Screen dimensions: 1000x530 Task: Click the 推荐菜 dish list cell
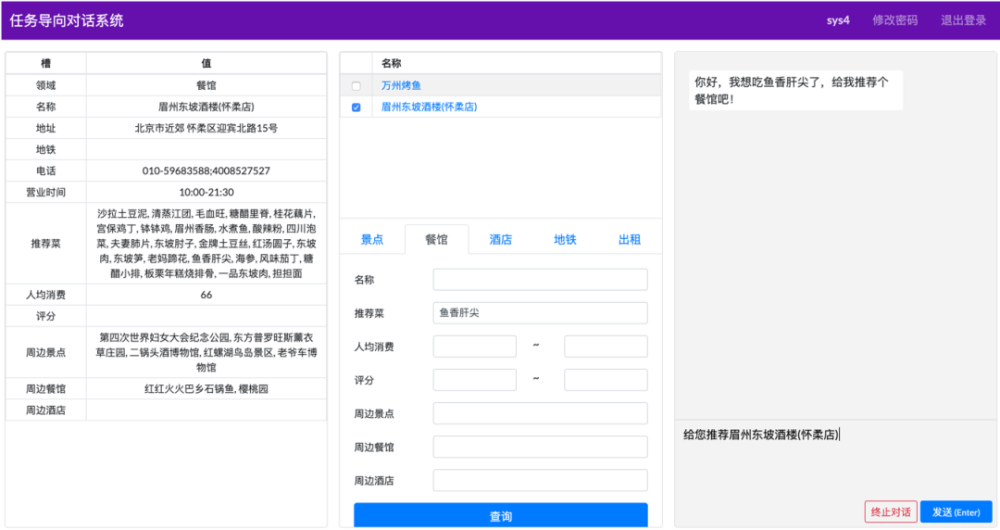[206, 244]
